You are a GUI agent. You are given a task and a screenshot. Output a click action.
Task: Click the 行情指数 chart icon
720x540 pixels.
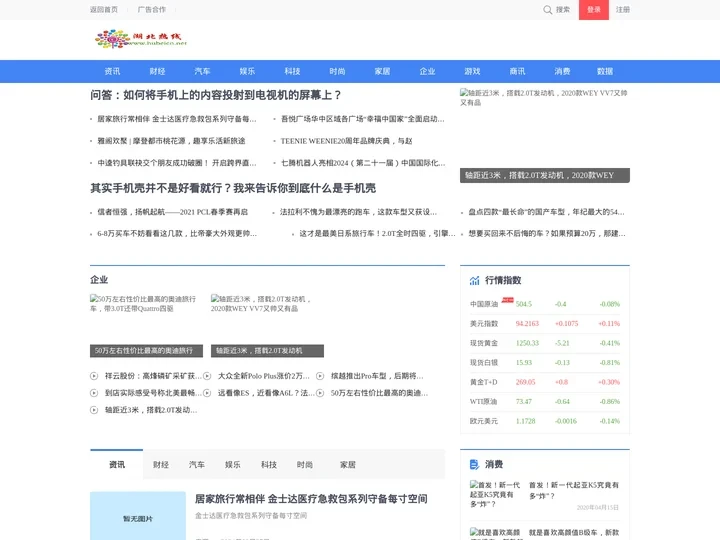(x=474, y=280)
